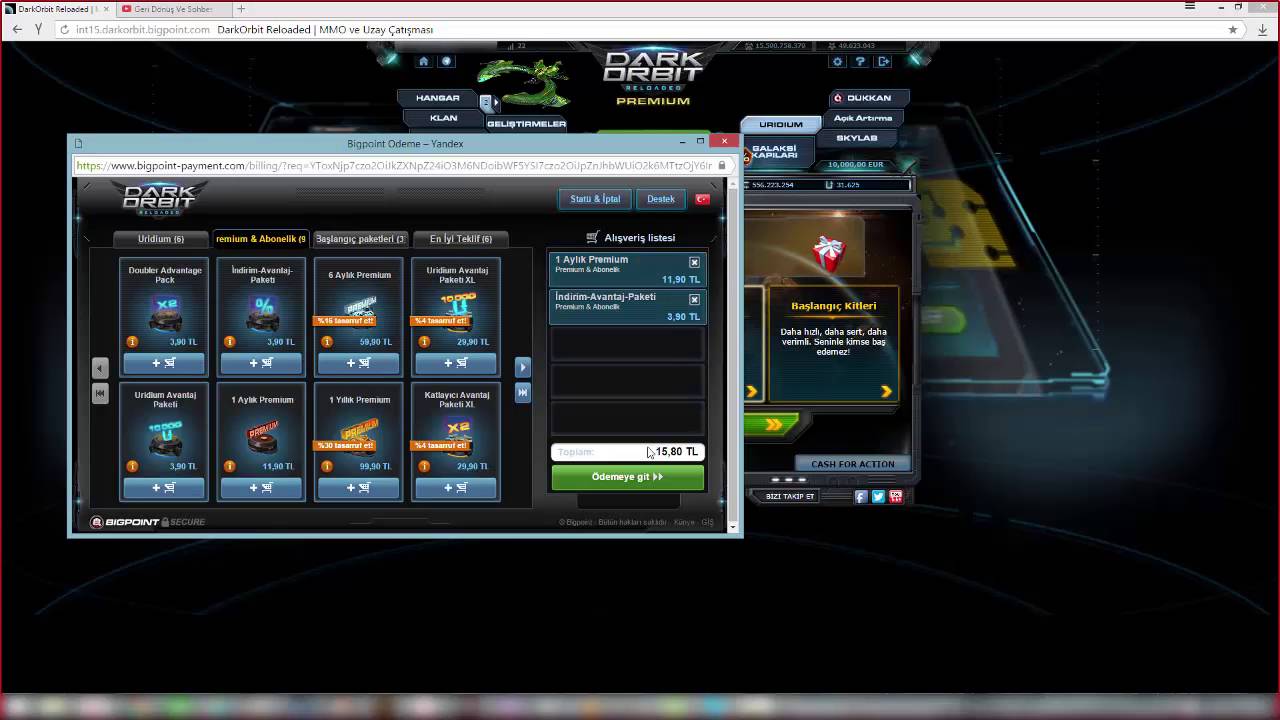Viewport: 1280px width, 720px height.
Task: Show info for Uridium Avantaj Paketi
Action: point(132,466)
